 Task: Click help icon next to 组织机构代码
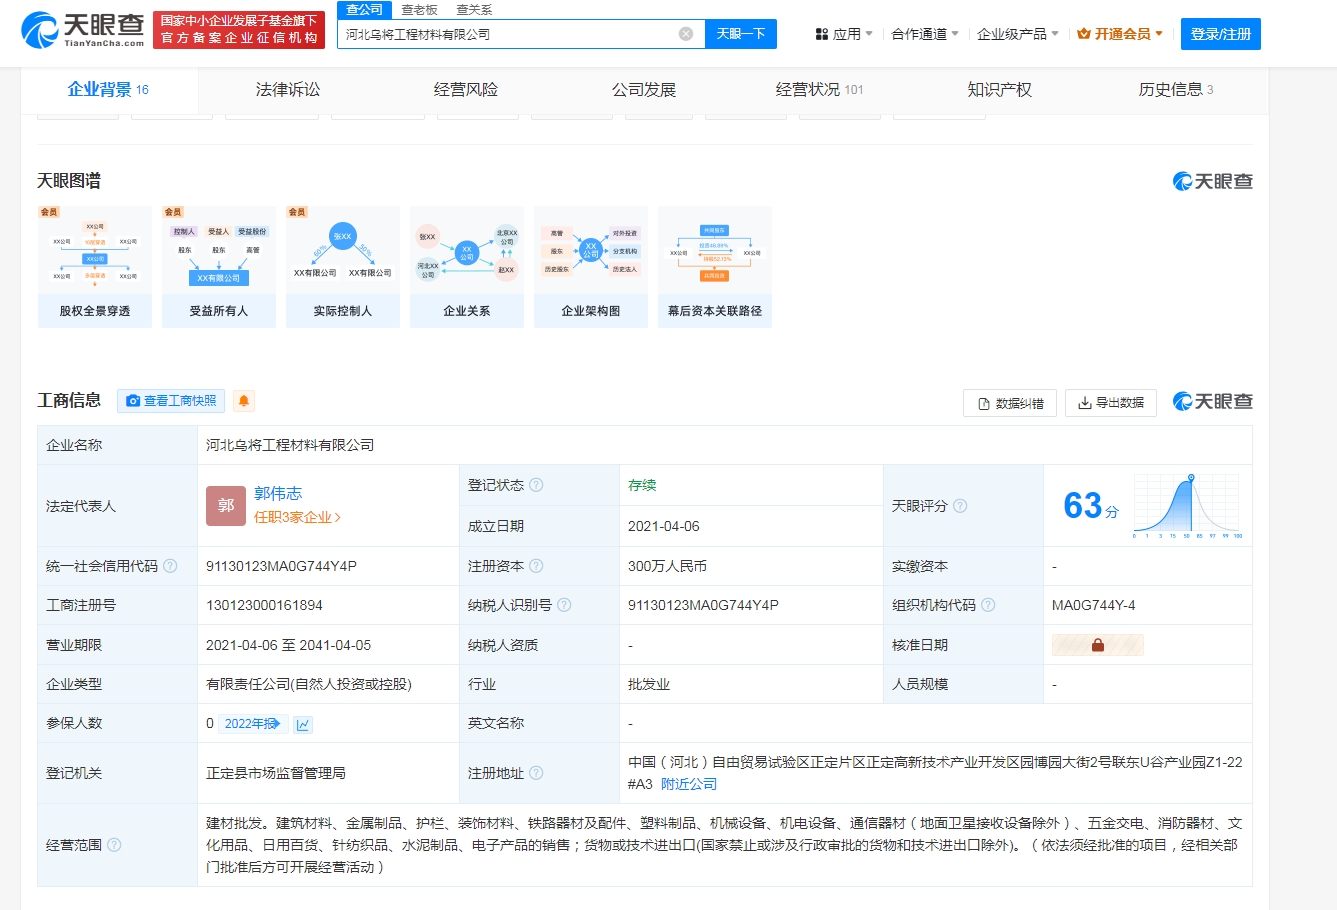(x=988, y=605)
